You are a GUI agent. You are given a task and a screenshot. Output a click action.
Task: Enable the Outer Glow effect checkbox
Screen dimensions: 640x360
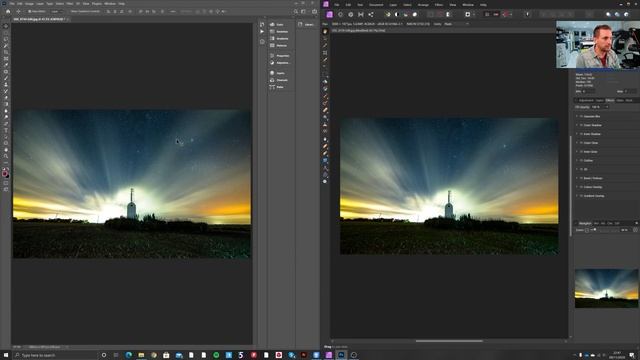tap(581, 143)
